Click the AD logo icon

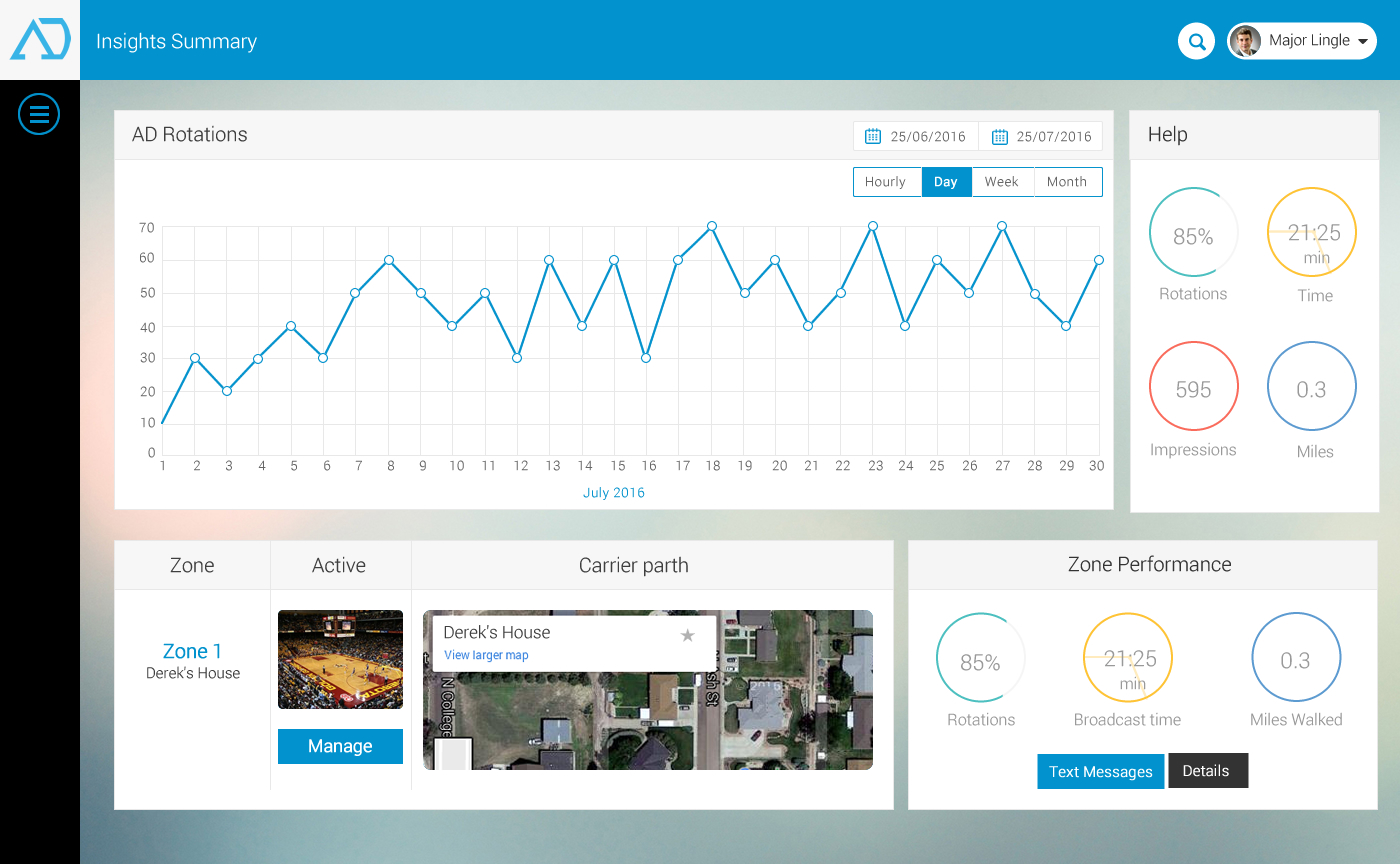[x=40, y=40]
